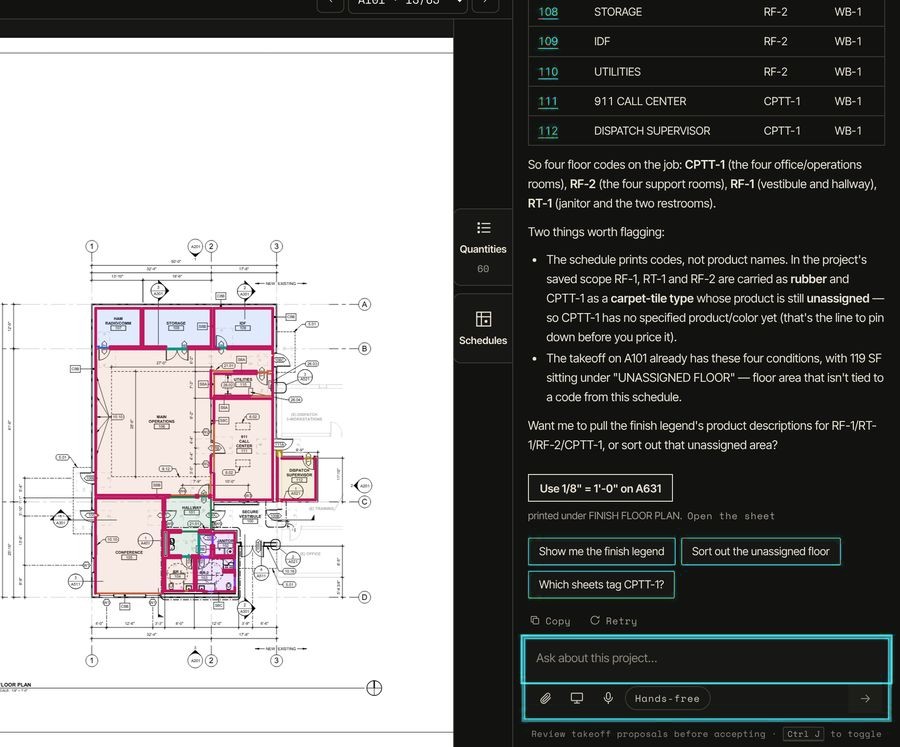Screen dimensions: 900x747
Task: Click the 911 Call Center room on the plan
Action: click(x=243, y=448)
